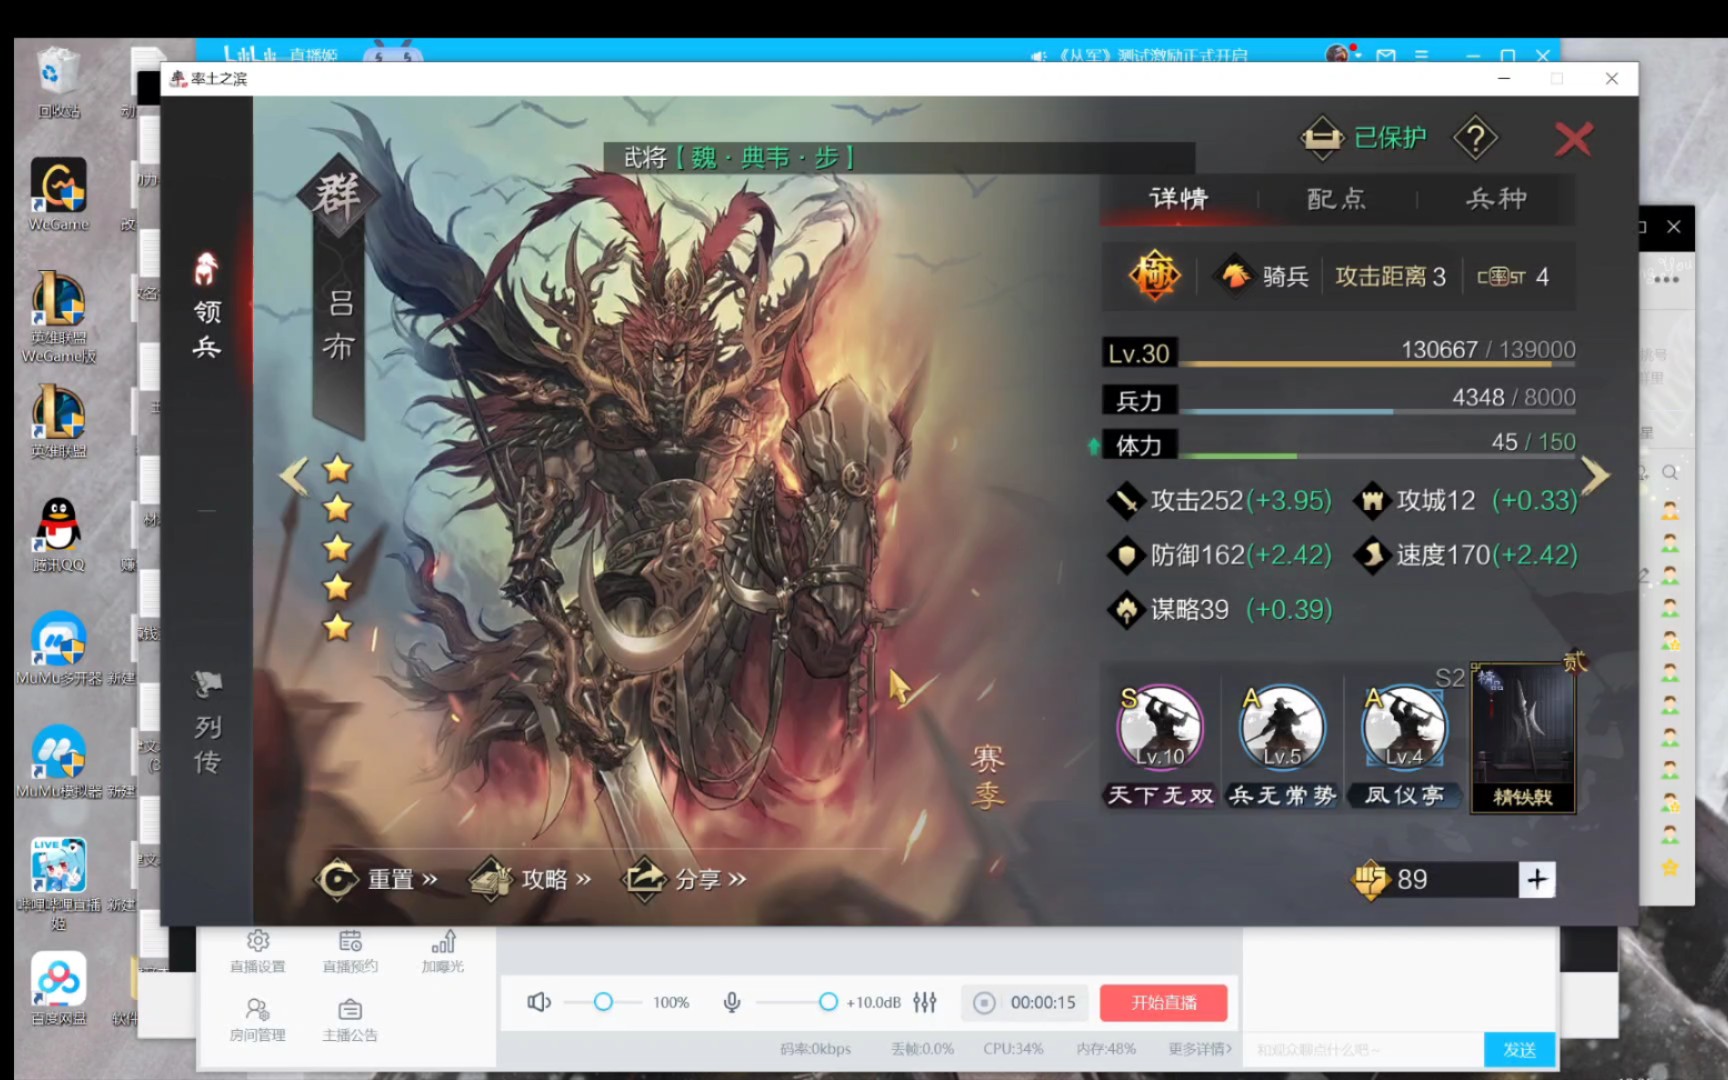Click the 速度 speed stat icon

tap(1372, 555)
